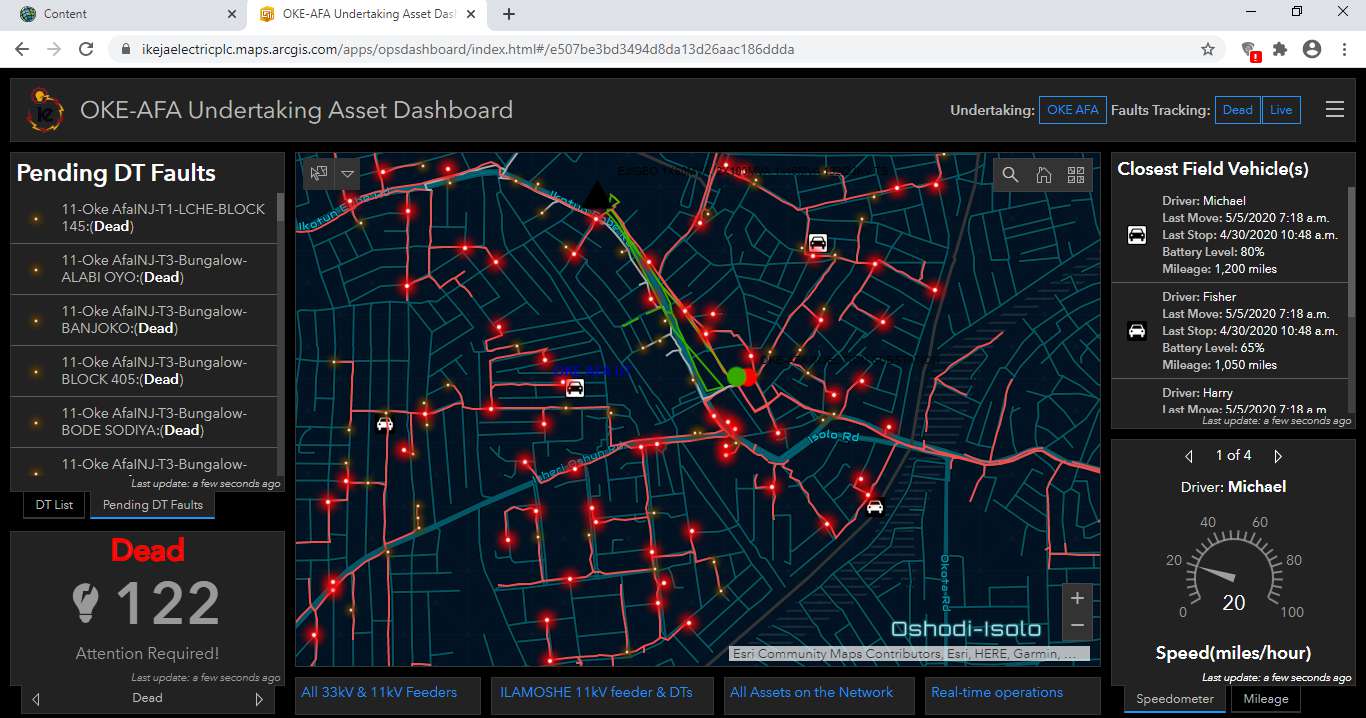Open the basemap gallery grid icon
Image resolution: width=1366 pixels, height=718 pixels.
coord(1077,174)
